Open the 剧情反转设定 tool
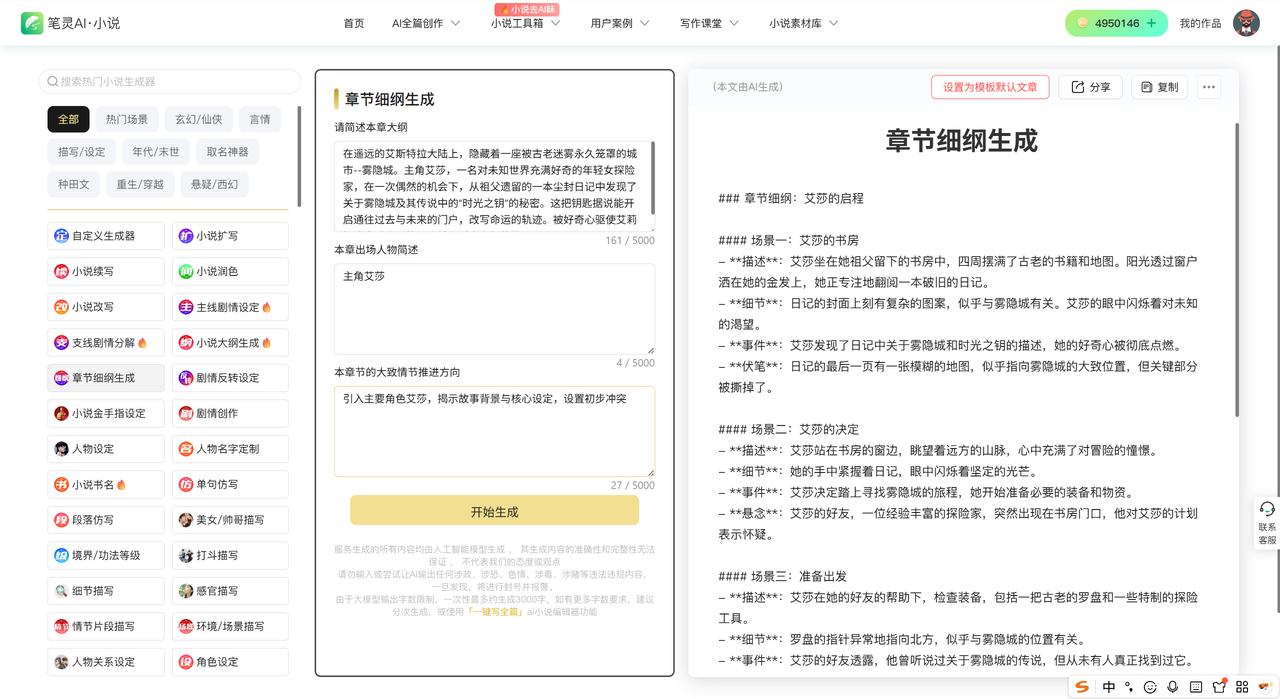This screenshot has height=699, width=1280. point(230,378)
